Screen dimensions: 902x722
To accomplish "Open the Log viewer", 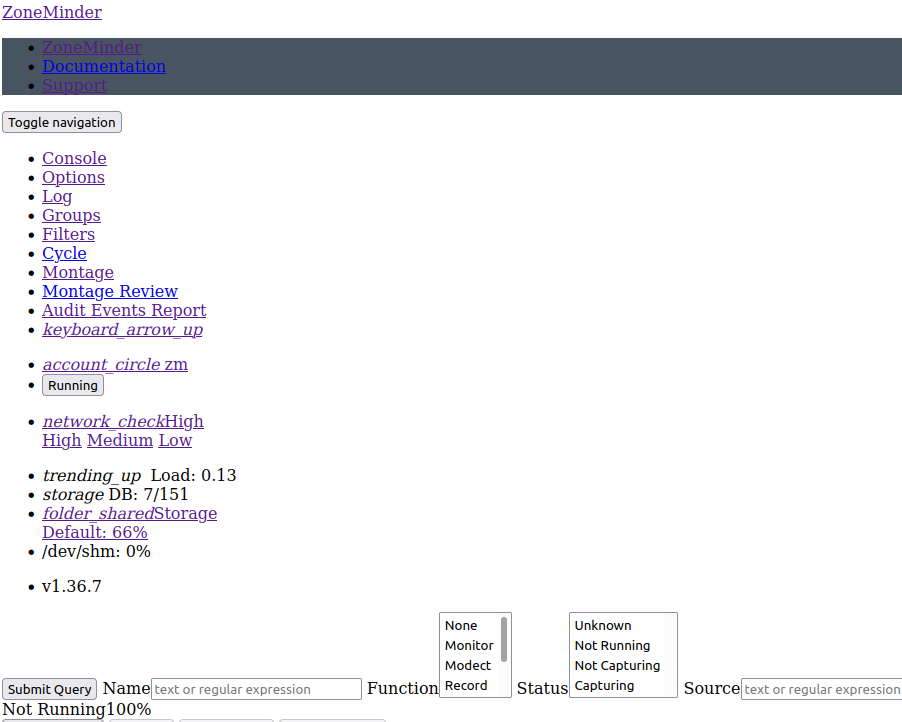I will click(57, 196).
